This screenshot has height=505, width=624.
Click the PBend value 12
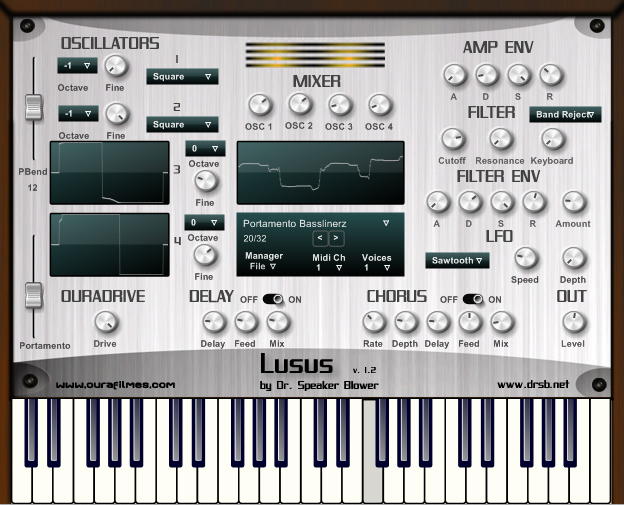click(32, 187)
